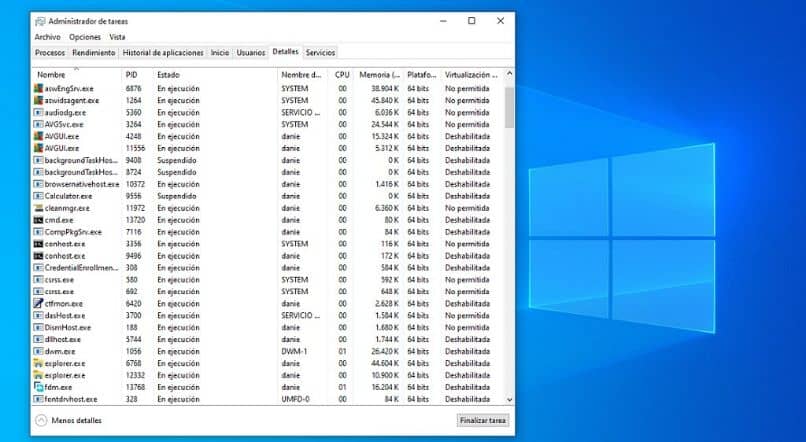Open the Historial de aplicaciones tab
Image resolution: width=806 pixels, height=442 pixels.
(163, 52)
